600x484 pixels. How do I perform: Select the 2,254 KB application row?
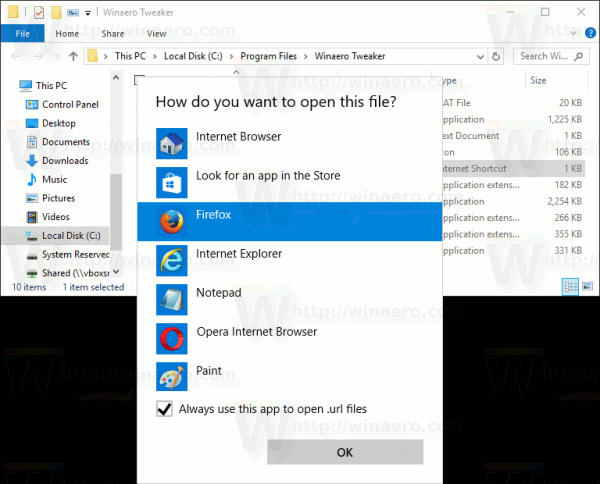pyautogui.click(x=514, y=201)
